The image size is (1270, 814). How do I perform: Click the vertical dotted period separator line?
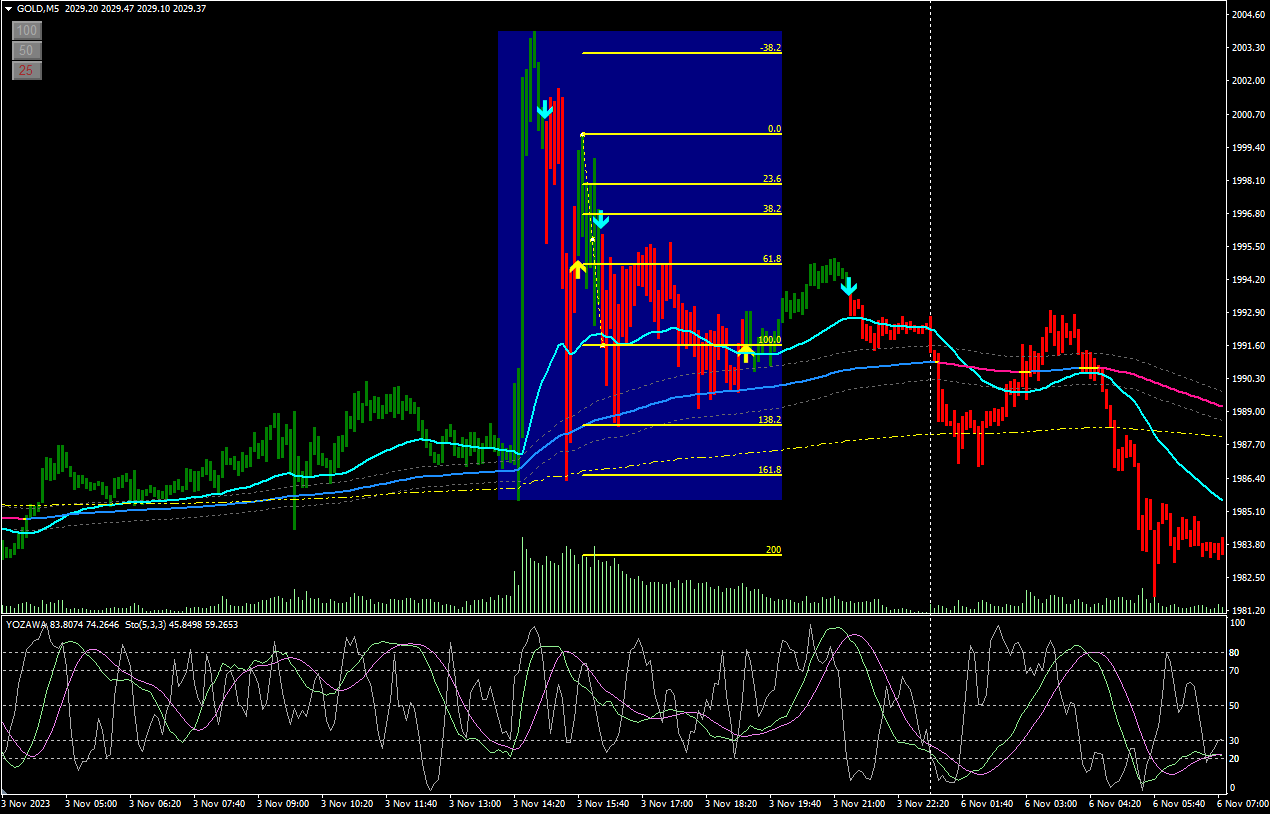[x=931, y=200]
